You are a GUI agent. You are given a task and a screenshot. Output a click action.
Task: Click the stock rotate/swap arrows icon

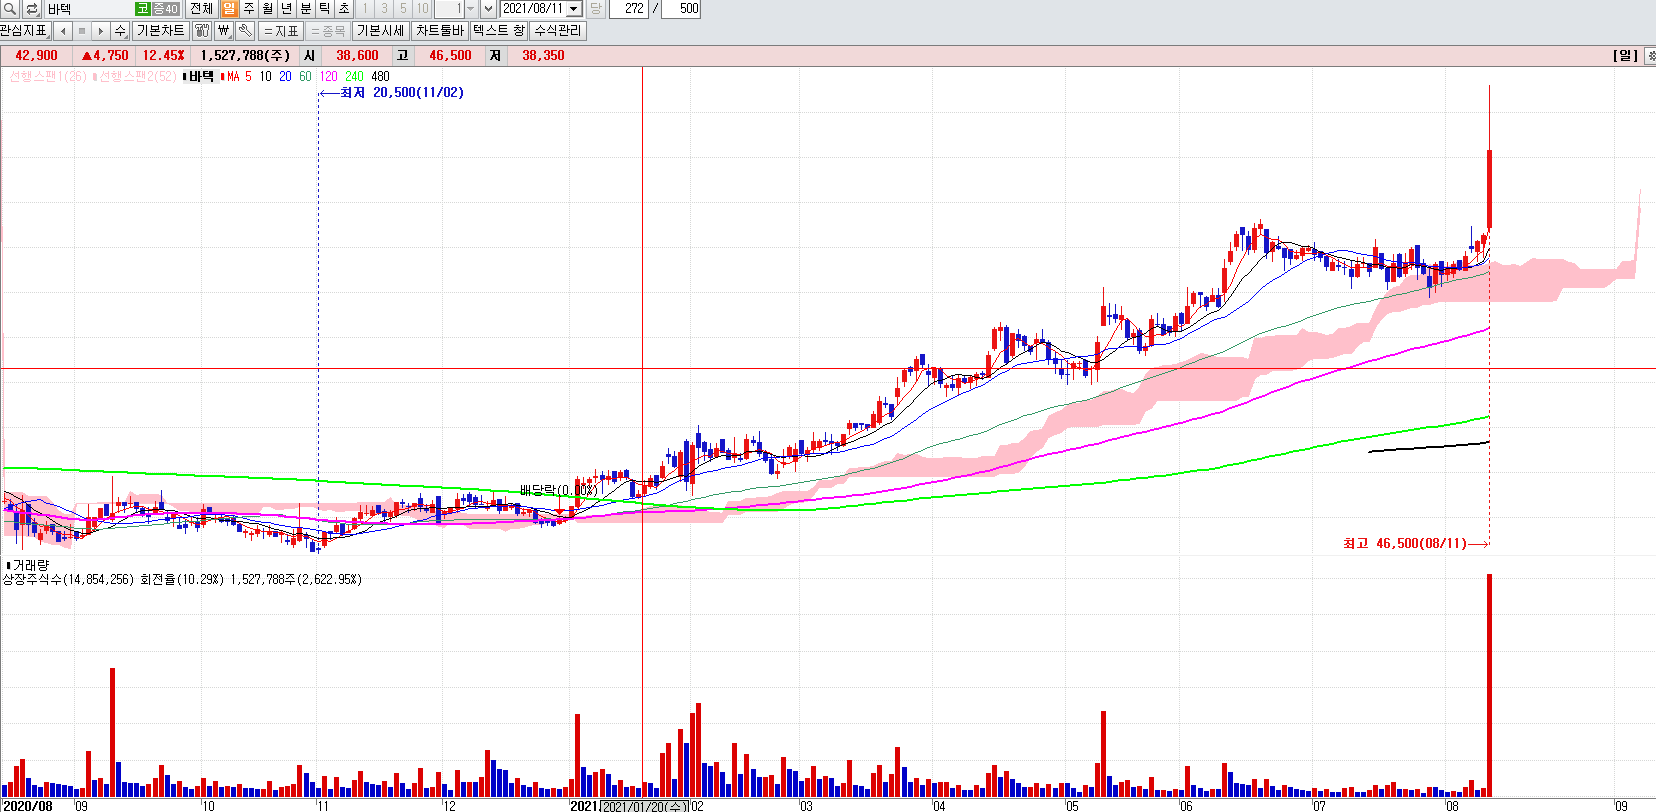32,9
